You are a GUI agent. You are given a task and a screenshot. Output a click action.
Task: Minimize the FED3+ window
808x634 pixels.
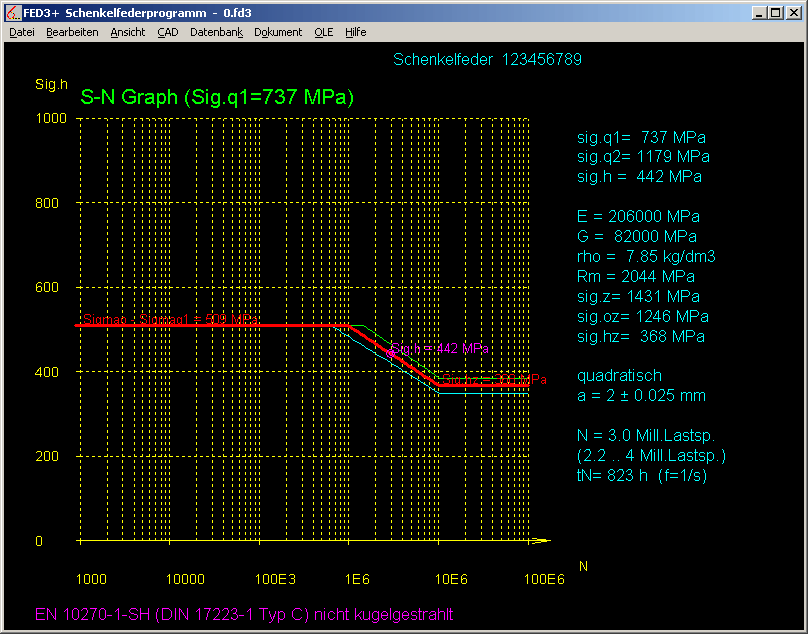761,12
